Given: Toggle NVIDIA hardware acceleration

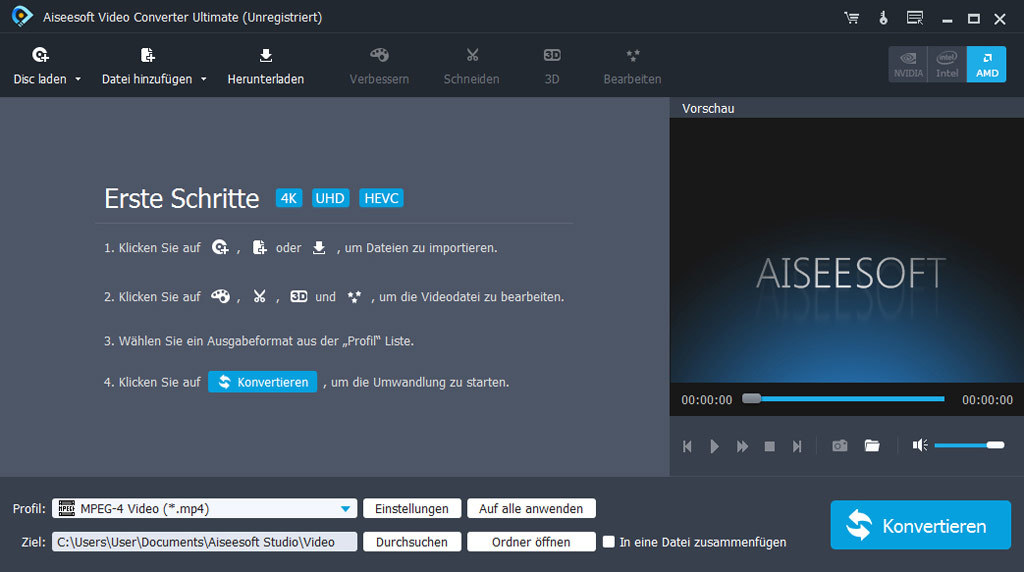Looking at the screenshot, I should 908,64.
